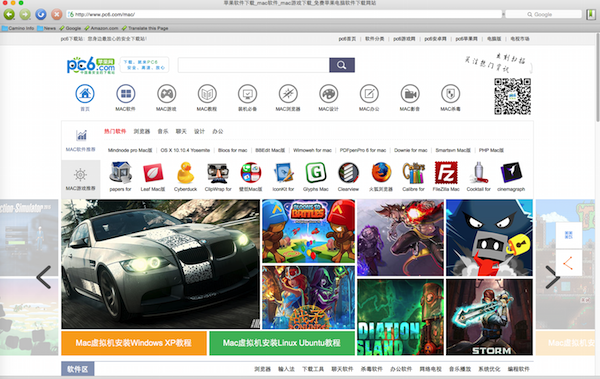Open the 首页 home icon in site navigation

coord(85,94)
